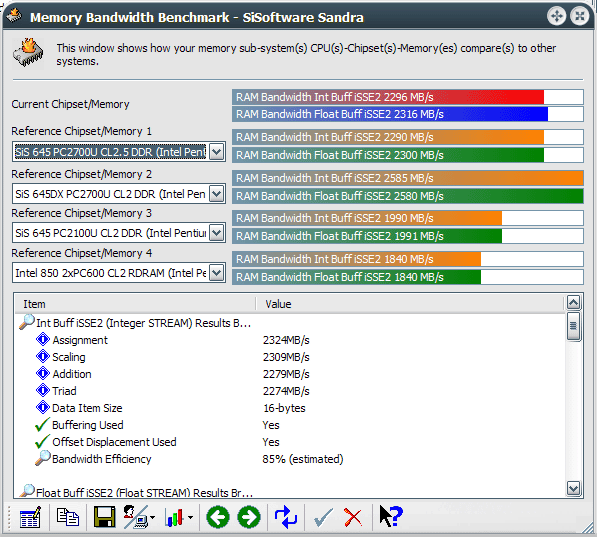The width and height of the screenshot is (597, 537).
Task: Click green Float Buff 1840 MB/s bar
Action: [408, 277]
